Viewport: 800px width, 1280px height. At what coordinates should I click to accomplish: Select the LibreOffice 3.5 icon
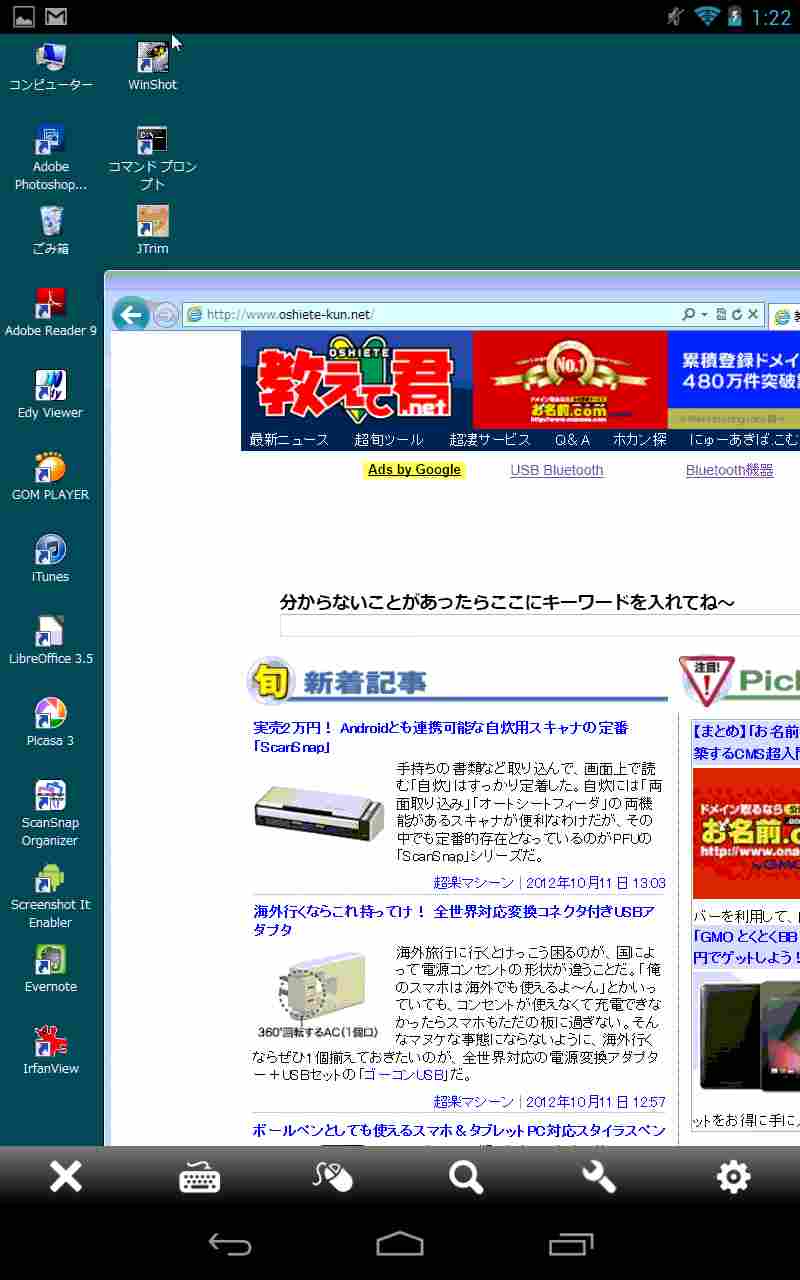pyautogui.click(x=51, y=641)
